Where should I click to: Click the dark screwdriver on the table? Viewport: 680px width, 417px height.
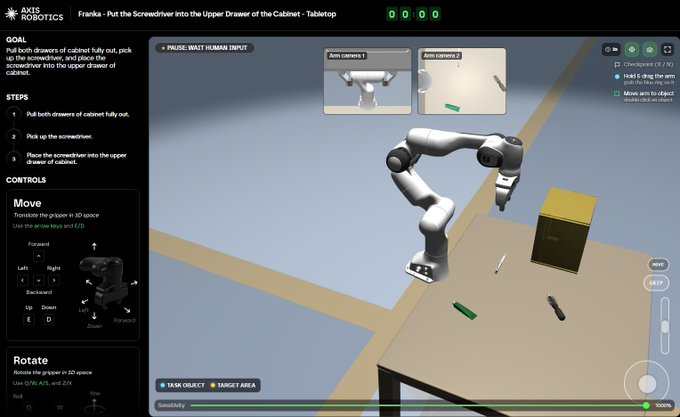[556, 307]
